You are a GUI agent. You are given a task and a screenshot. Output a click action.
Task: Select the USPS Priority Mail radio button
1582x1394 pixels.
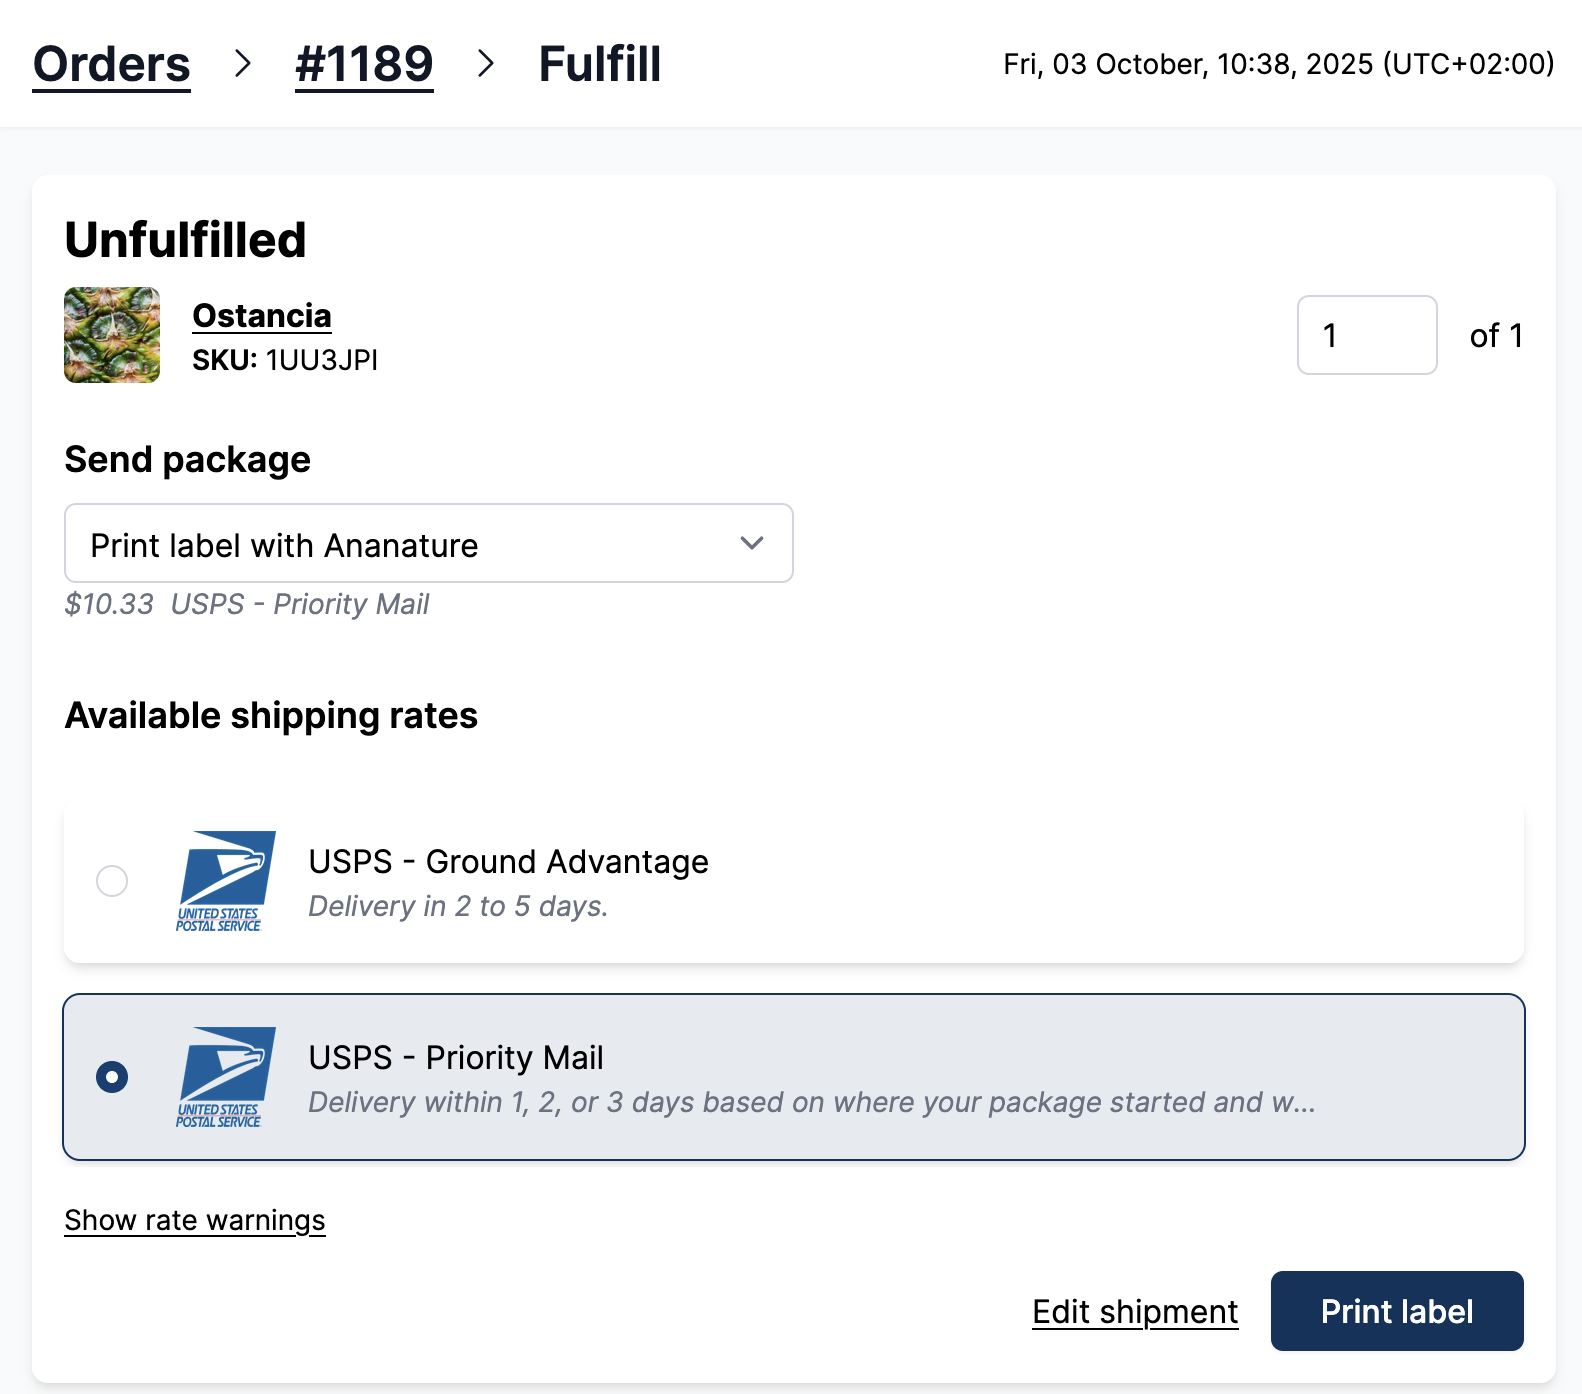click(x=112, y=1077)
